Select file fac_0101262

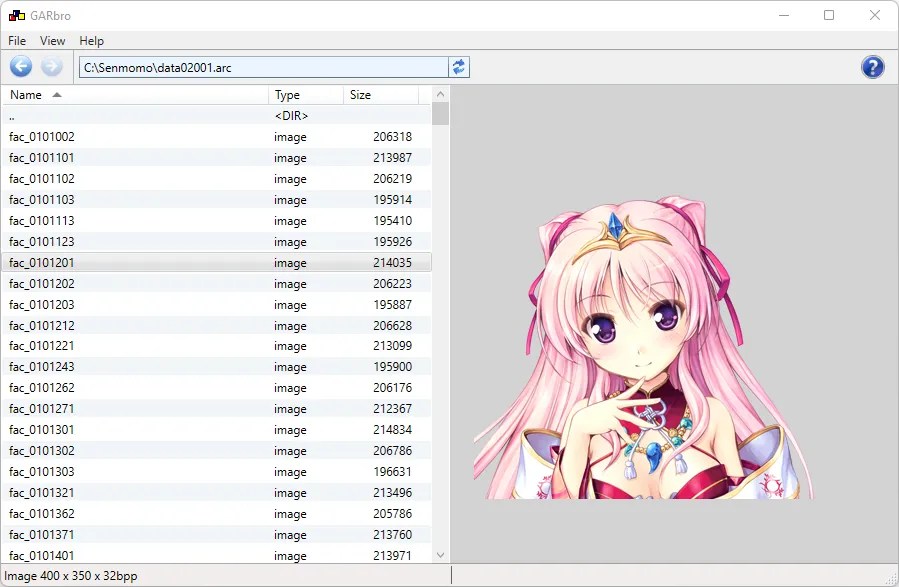[217, 388]
